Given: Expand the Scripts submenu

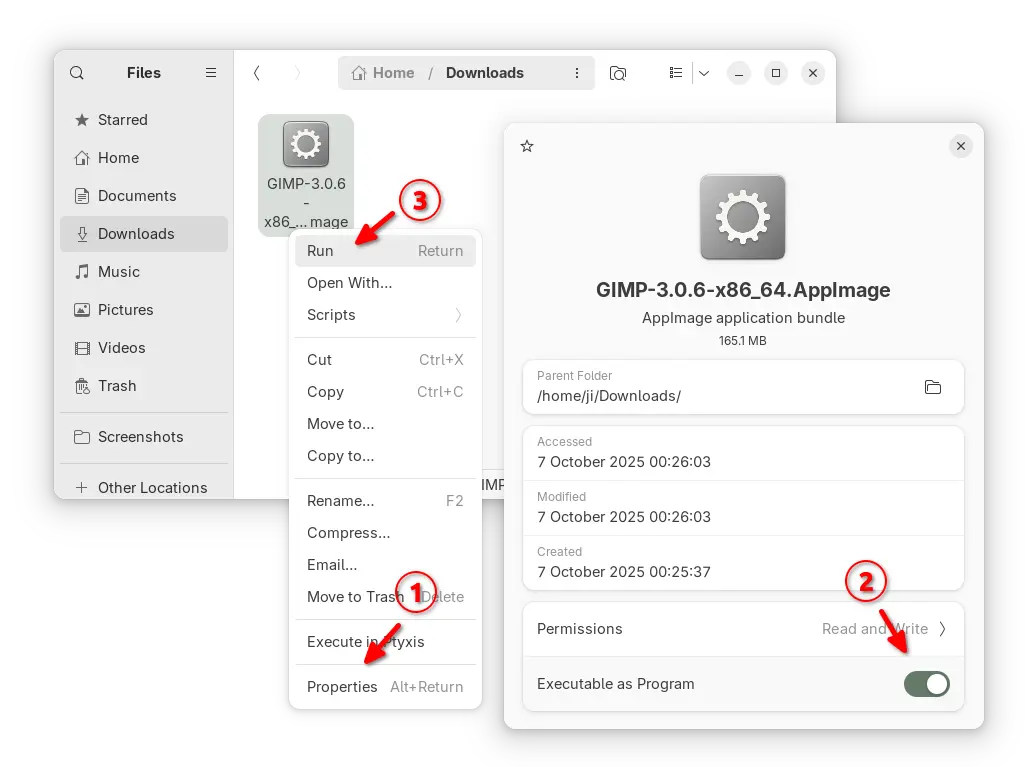Looking at the screenshot, I should (385, 315).
